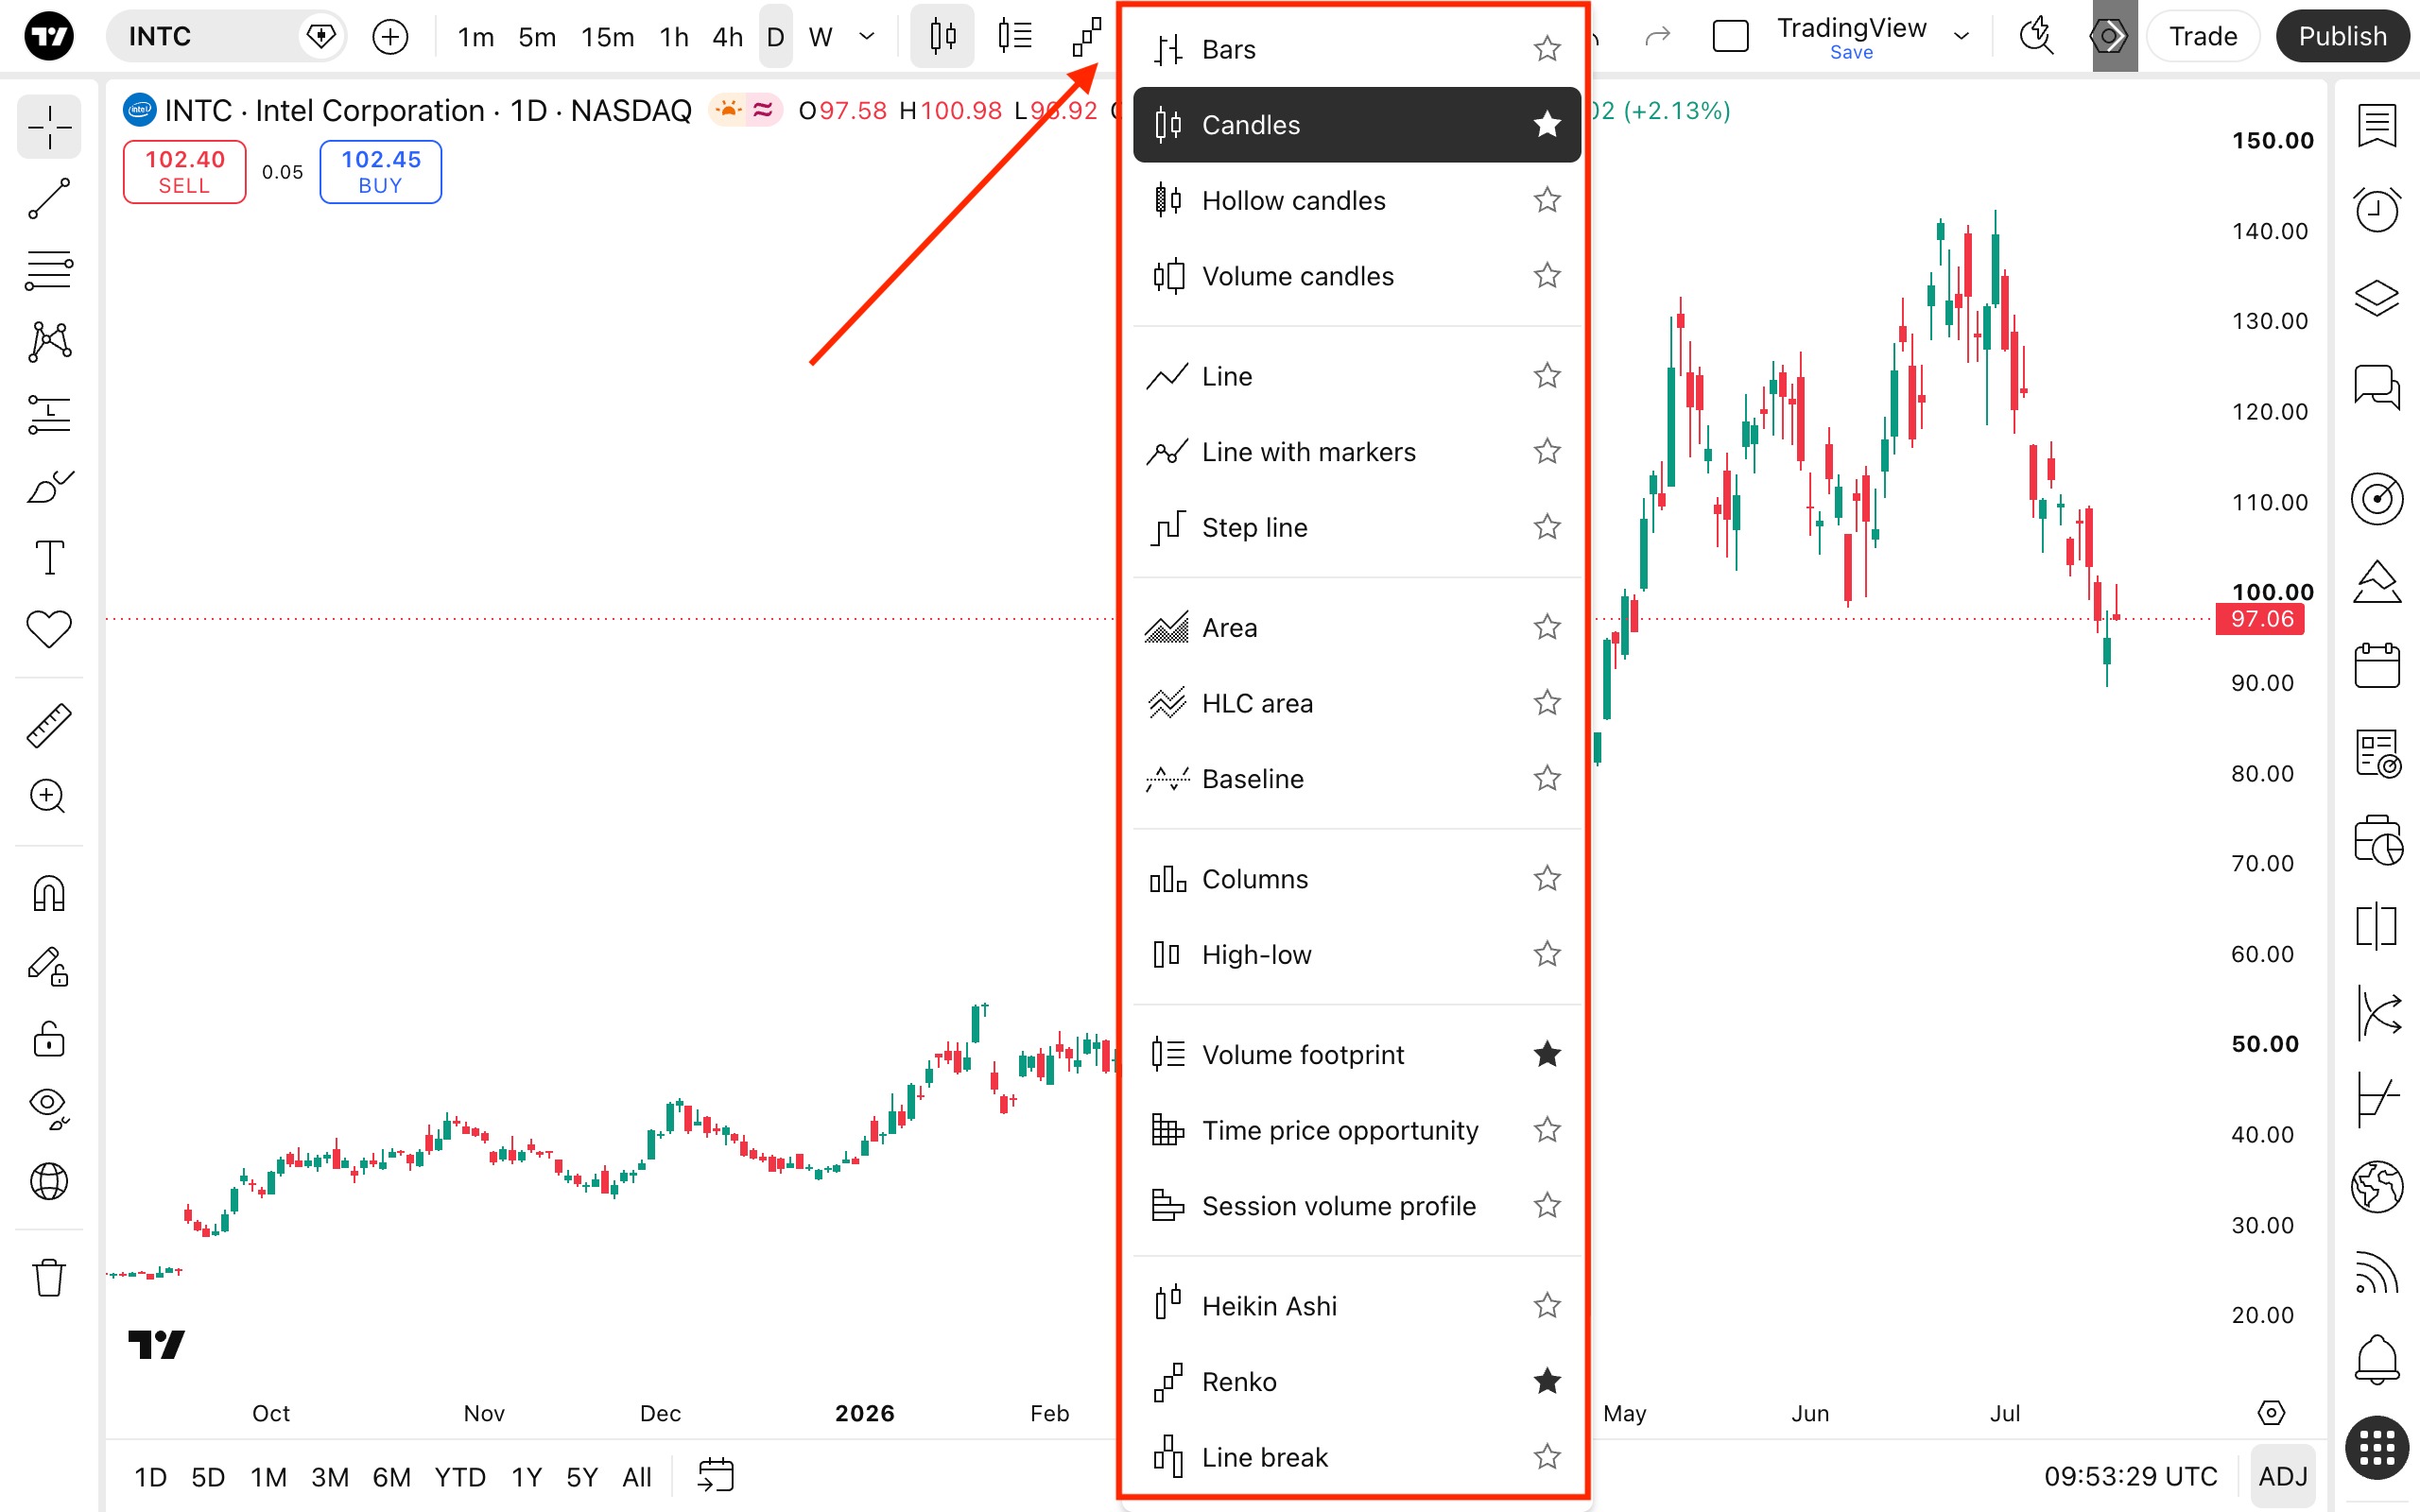Expand the timeframe intervals chevron
The height and width of the screenshot is (1512, 2420).
coord(867,37)
